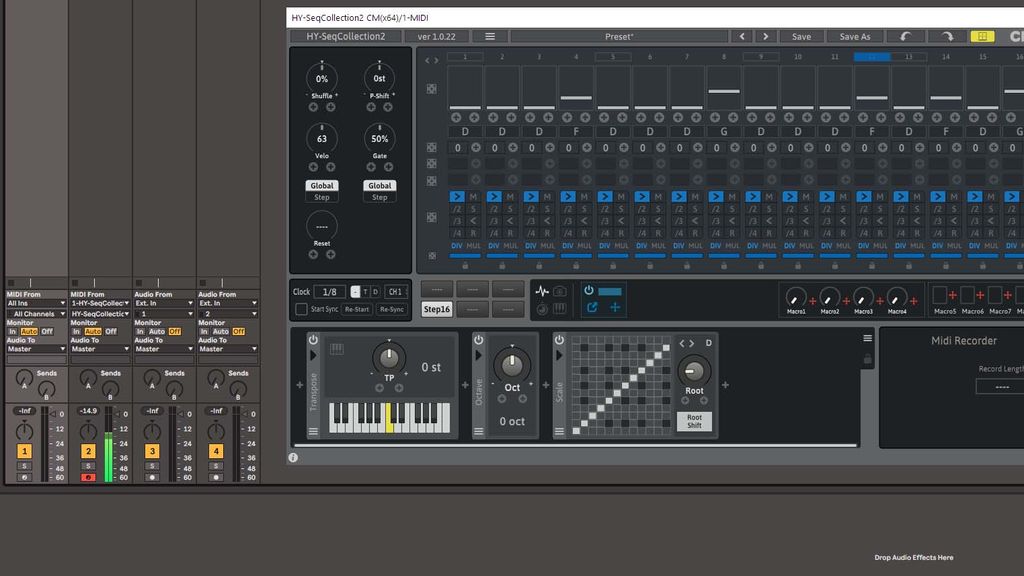Open the HY-SeqCollection2 hamburger menu

point(489,35)
